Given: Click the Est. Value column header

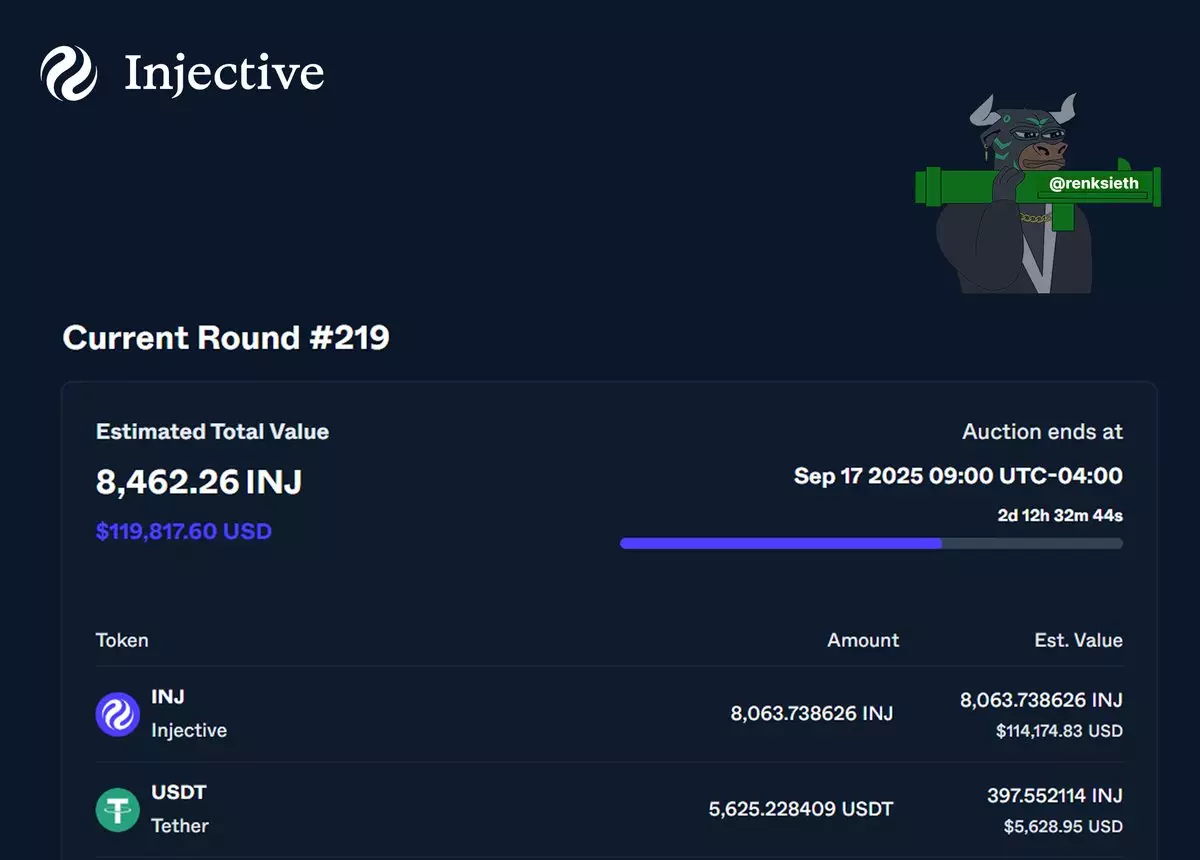Looking at the screenshot, I should coord(1078,640).
